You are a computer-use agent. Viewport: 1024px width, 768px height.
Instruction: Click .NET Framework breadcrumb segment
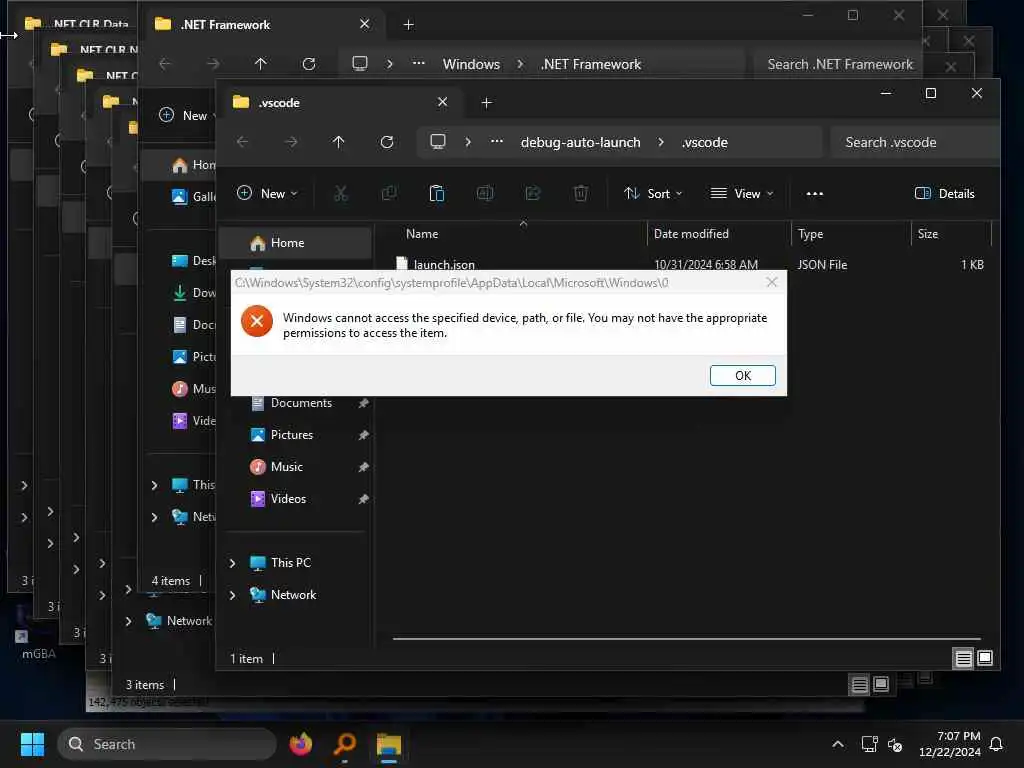[x=591, y=64]
